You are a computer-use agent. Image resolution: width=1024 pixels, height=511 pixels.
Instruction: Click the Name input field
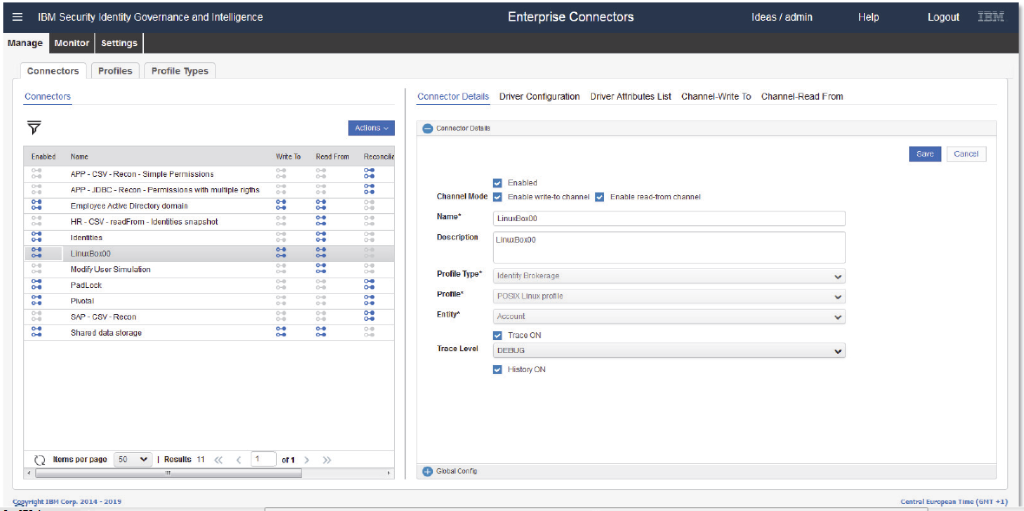coord(669,218)
